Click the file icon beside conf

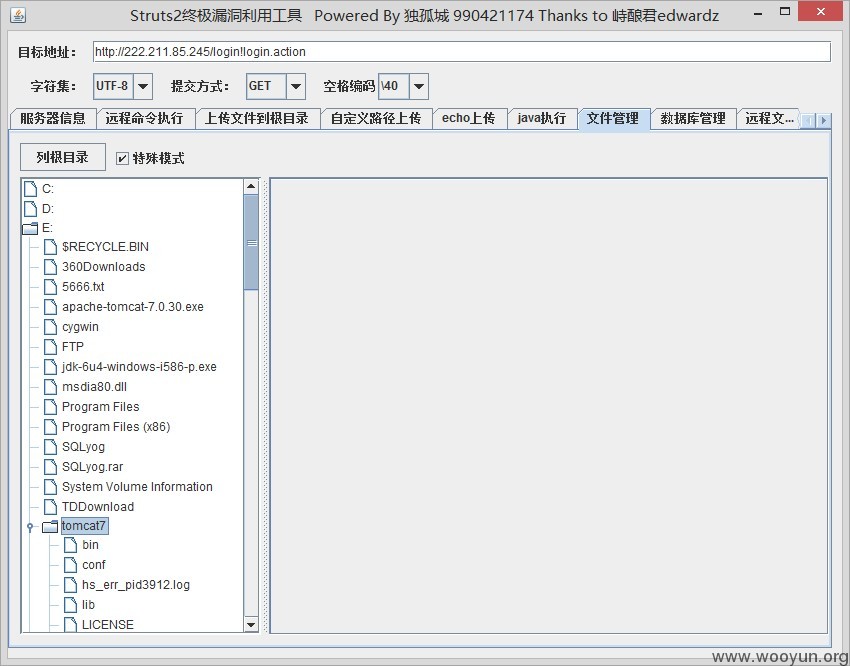click(70, 565)
